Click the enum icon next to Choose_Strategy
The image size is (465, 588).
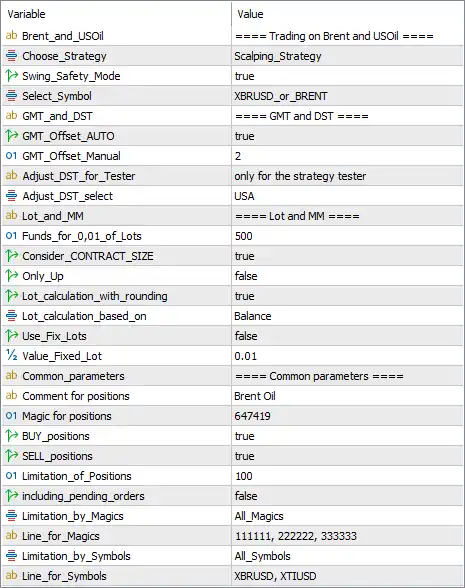coord(12,56)
